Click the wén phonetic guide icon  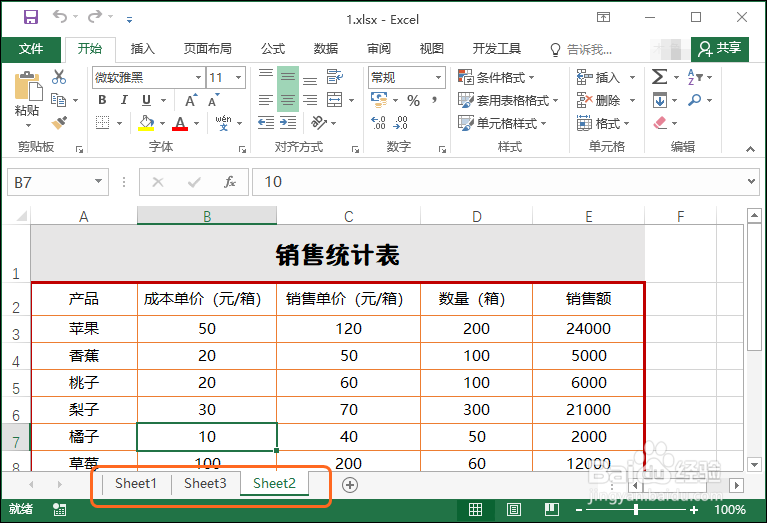pyautogui.click(x=224, y=123)
